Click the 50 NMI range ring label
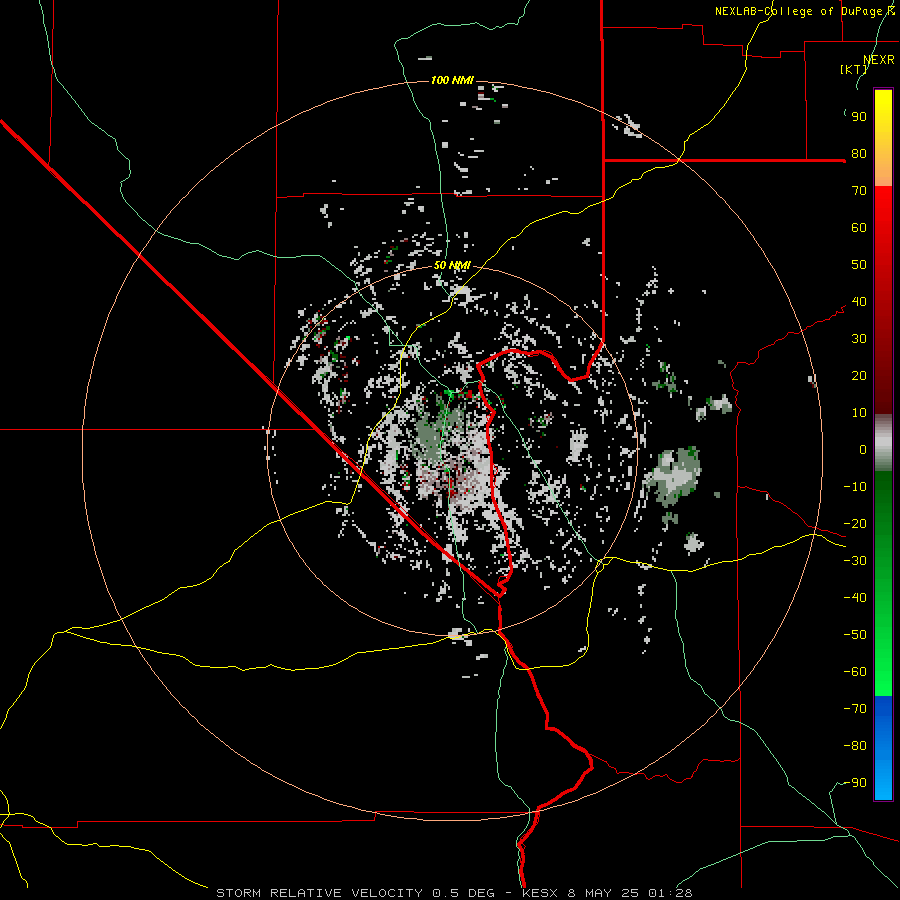The width and height of the screenshot is (900, 900). tap(452, 265)
